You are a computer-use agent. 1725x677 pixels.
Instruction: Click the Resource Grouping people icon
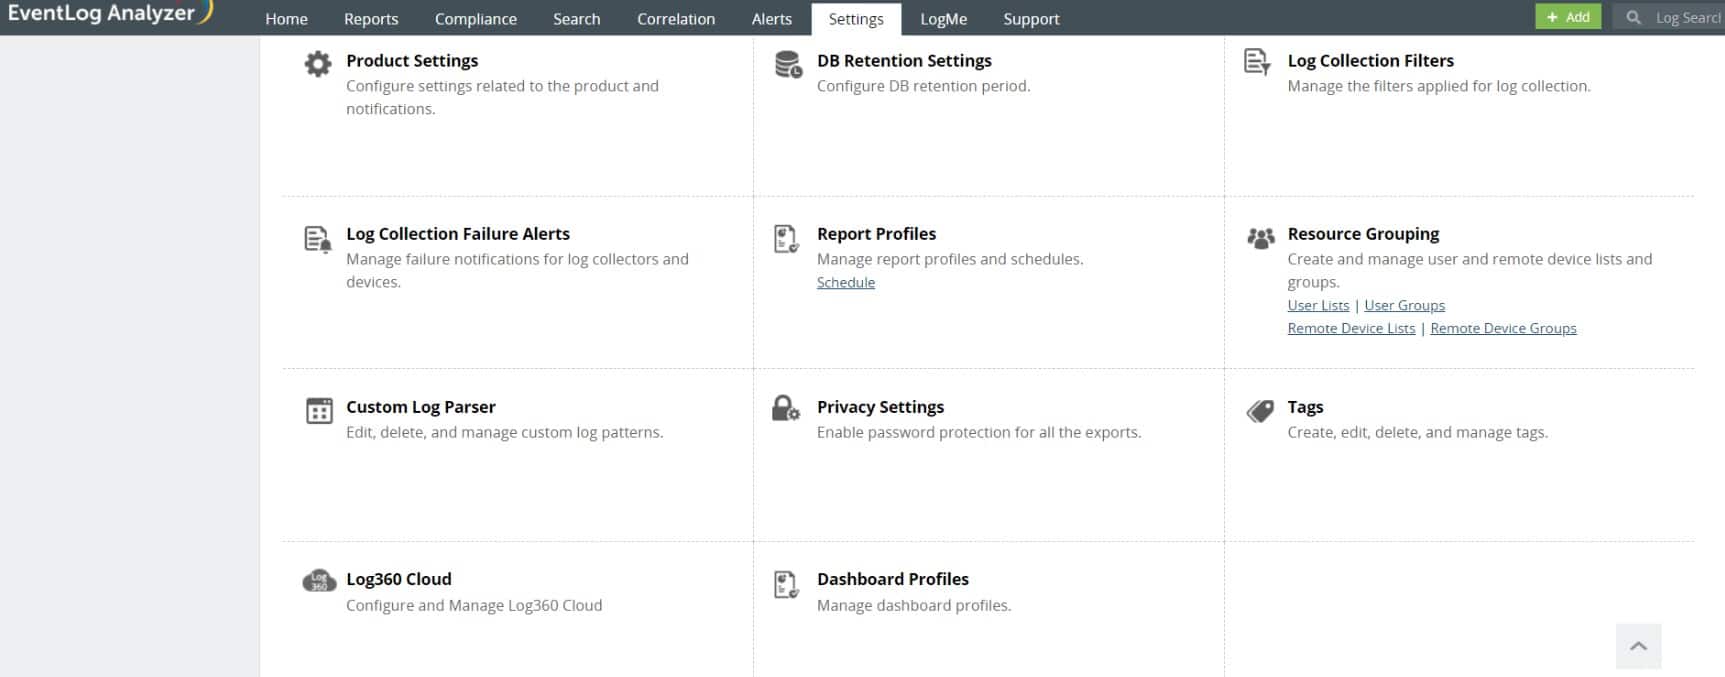1261,238
